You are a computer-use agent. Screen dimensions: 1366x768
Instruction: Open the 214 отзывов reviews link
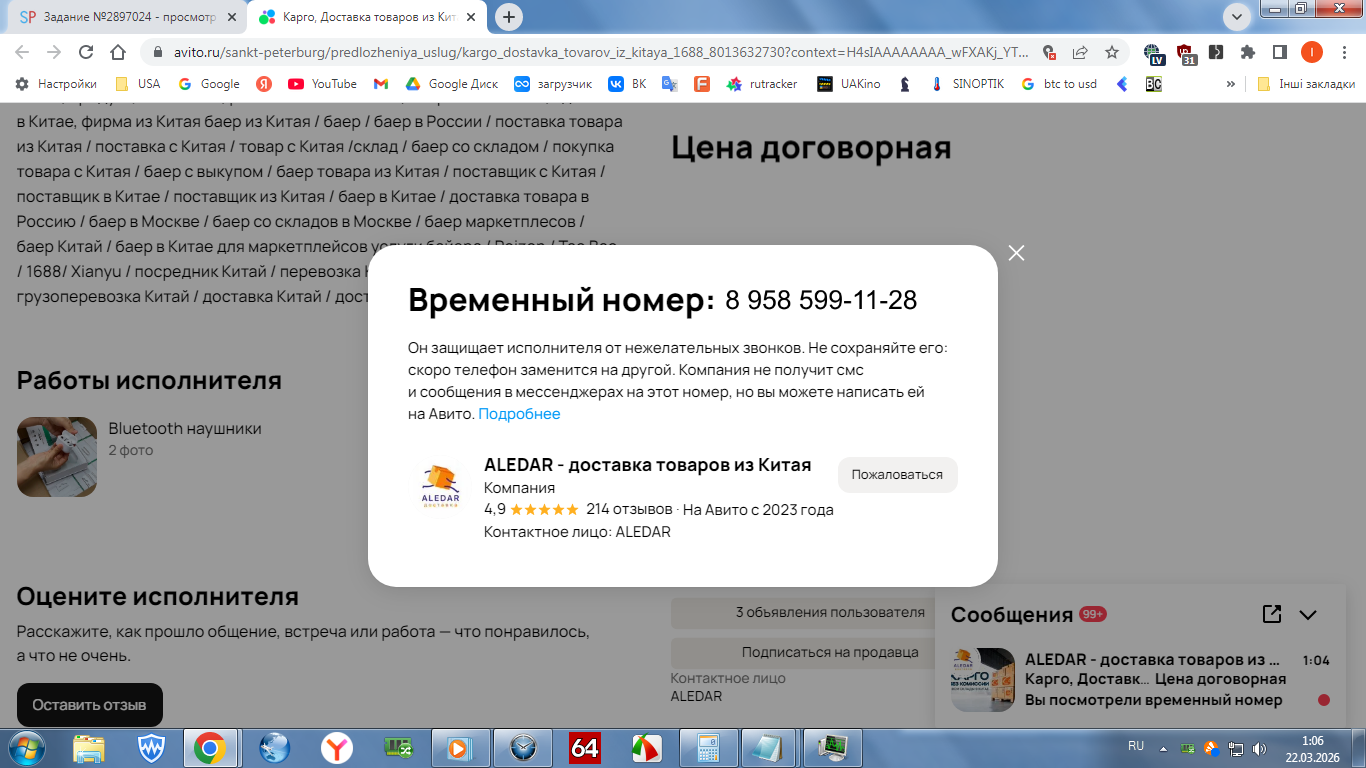[x=629, y=509]
